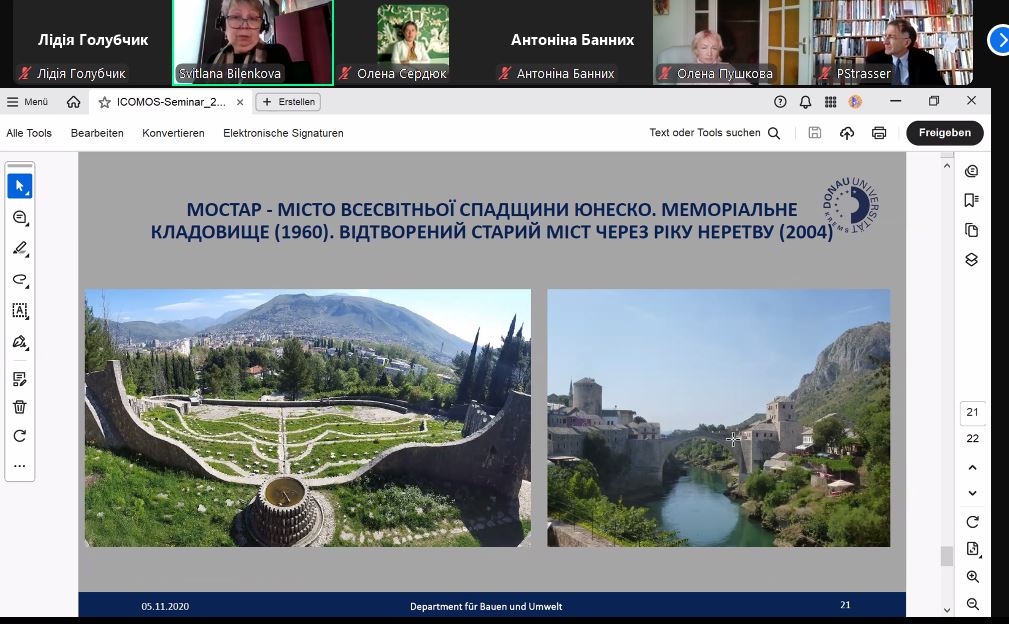Select the freehand Draw tool

pyautogui.click(x=19, y=281)
